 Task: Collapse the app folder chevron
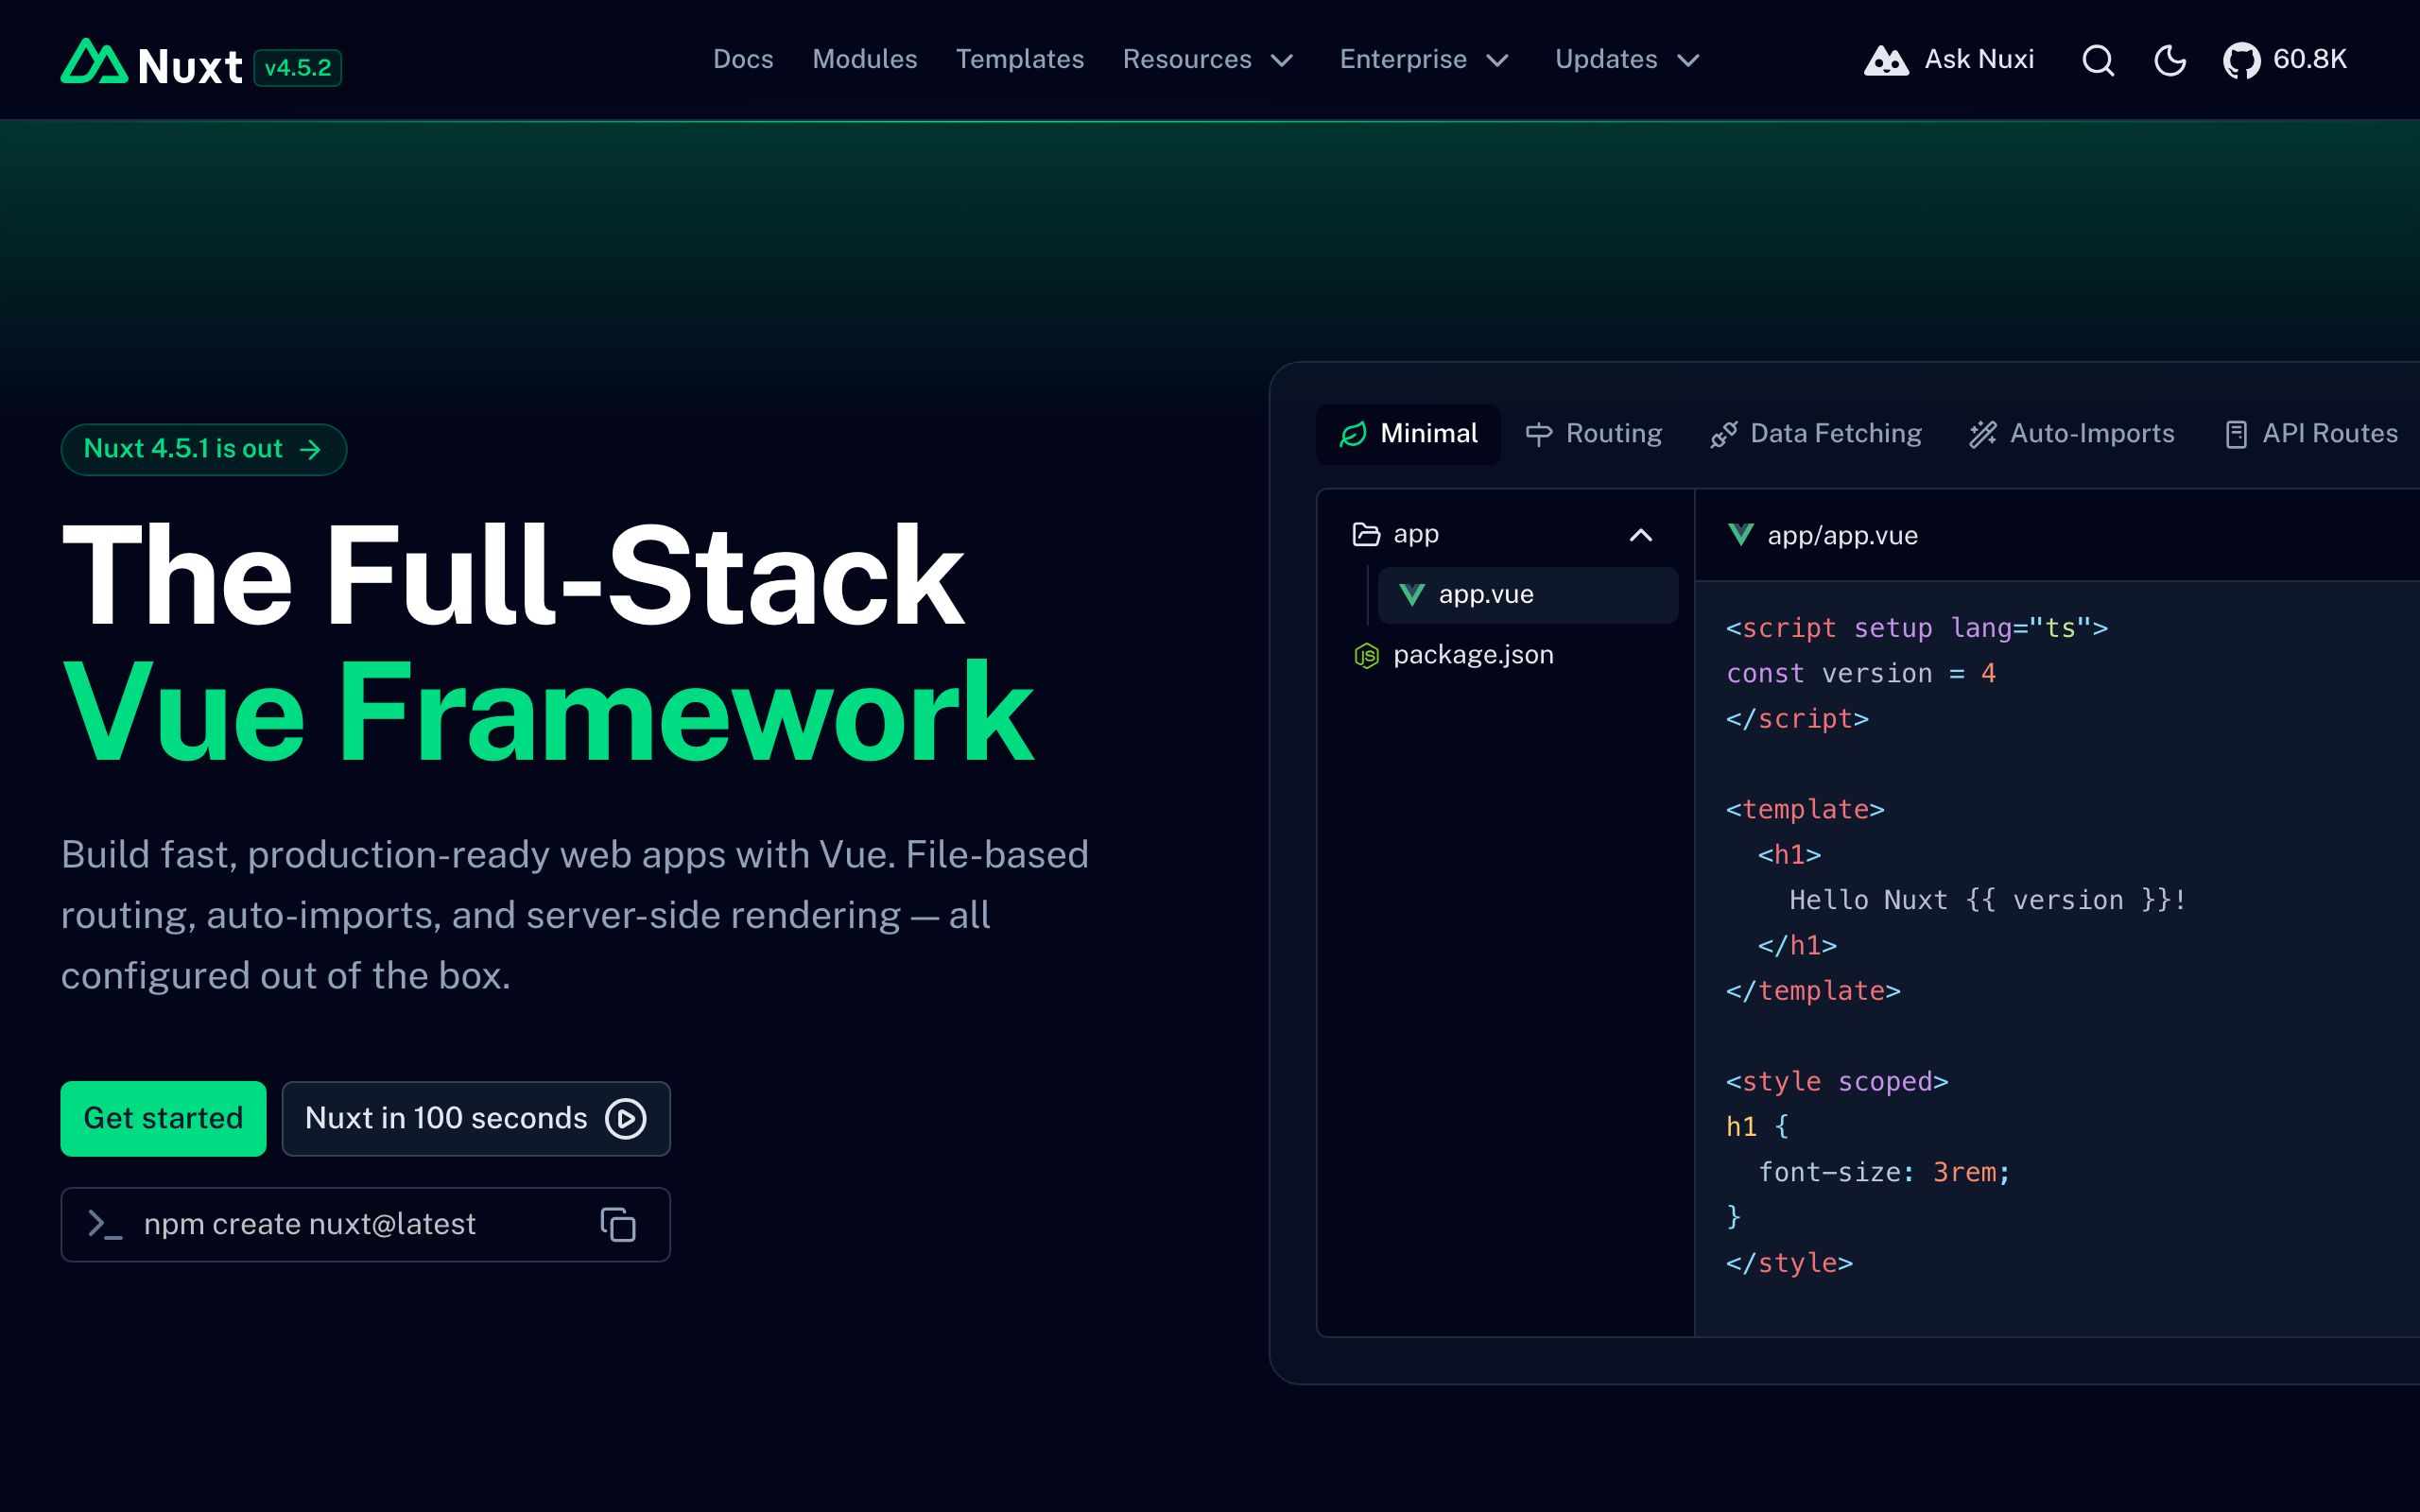[x=1640, y=535]
